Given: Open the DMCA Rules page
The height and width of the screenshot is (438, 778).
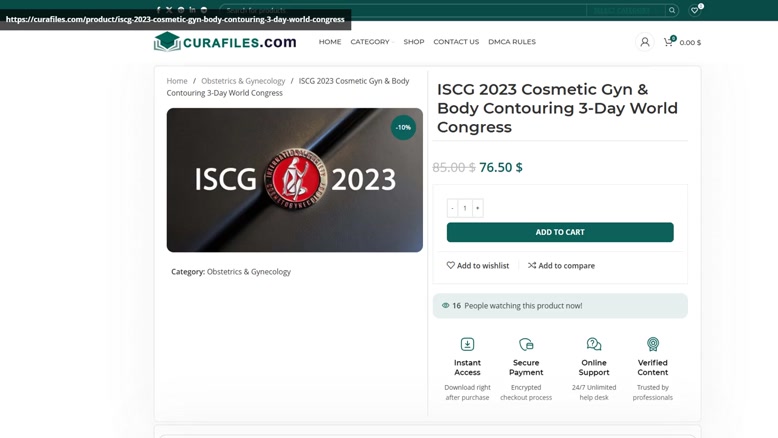Looking at the screenshot, I should click(x=512, y=42).
